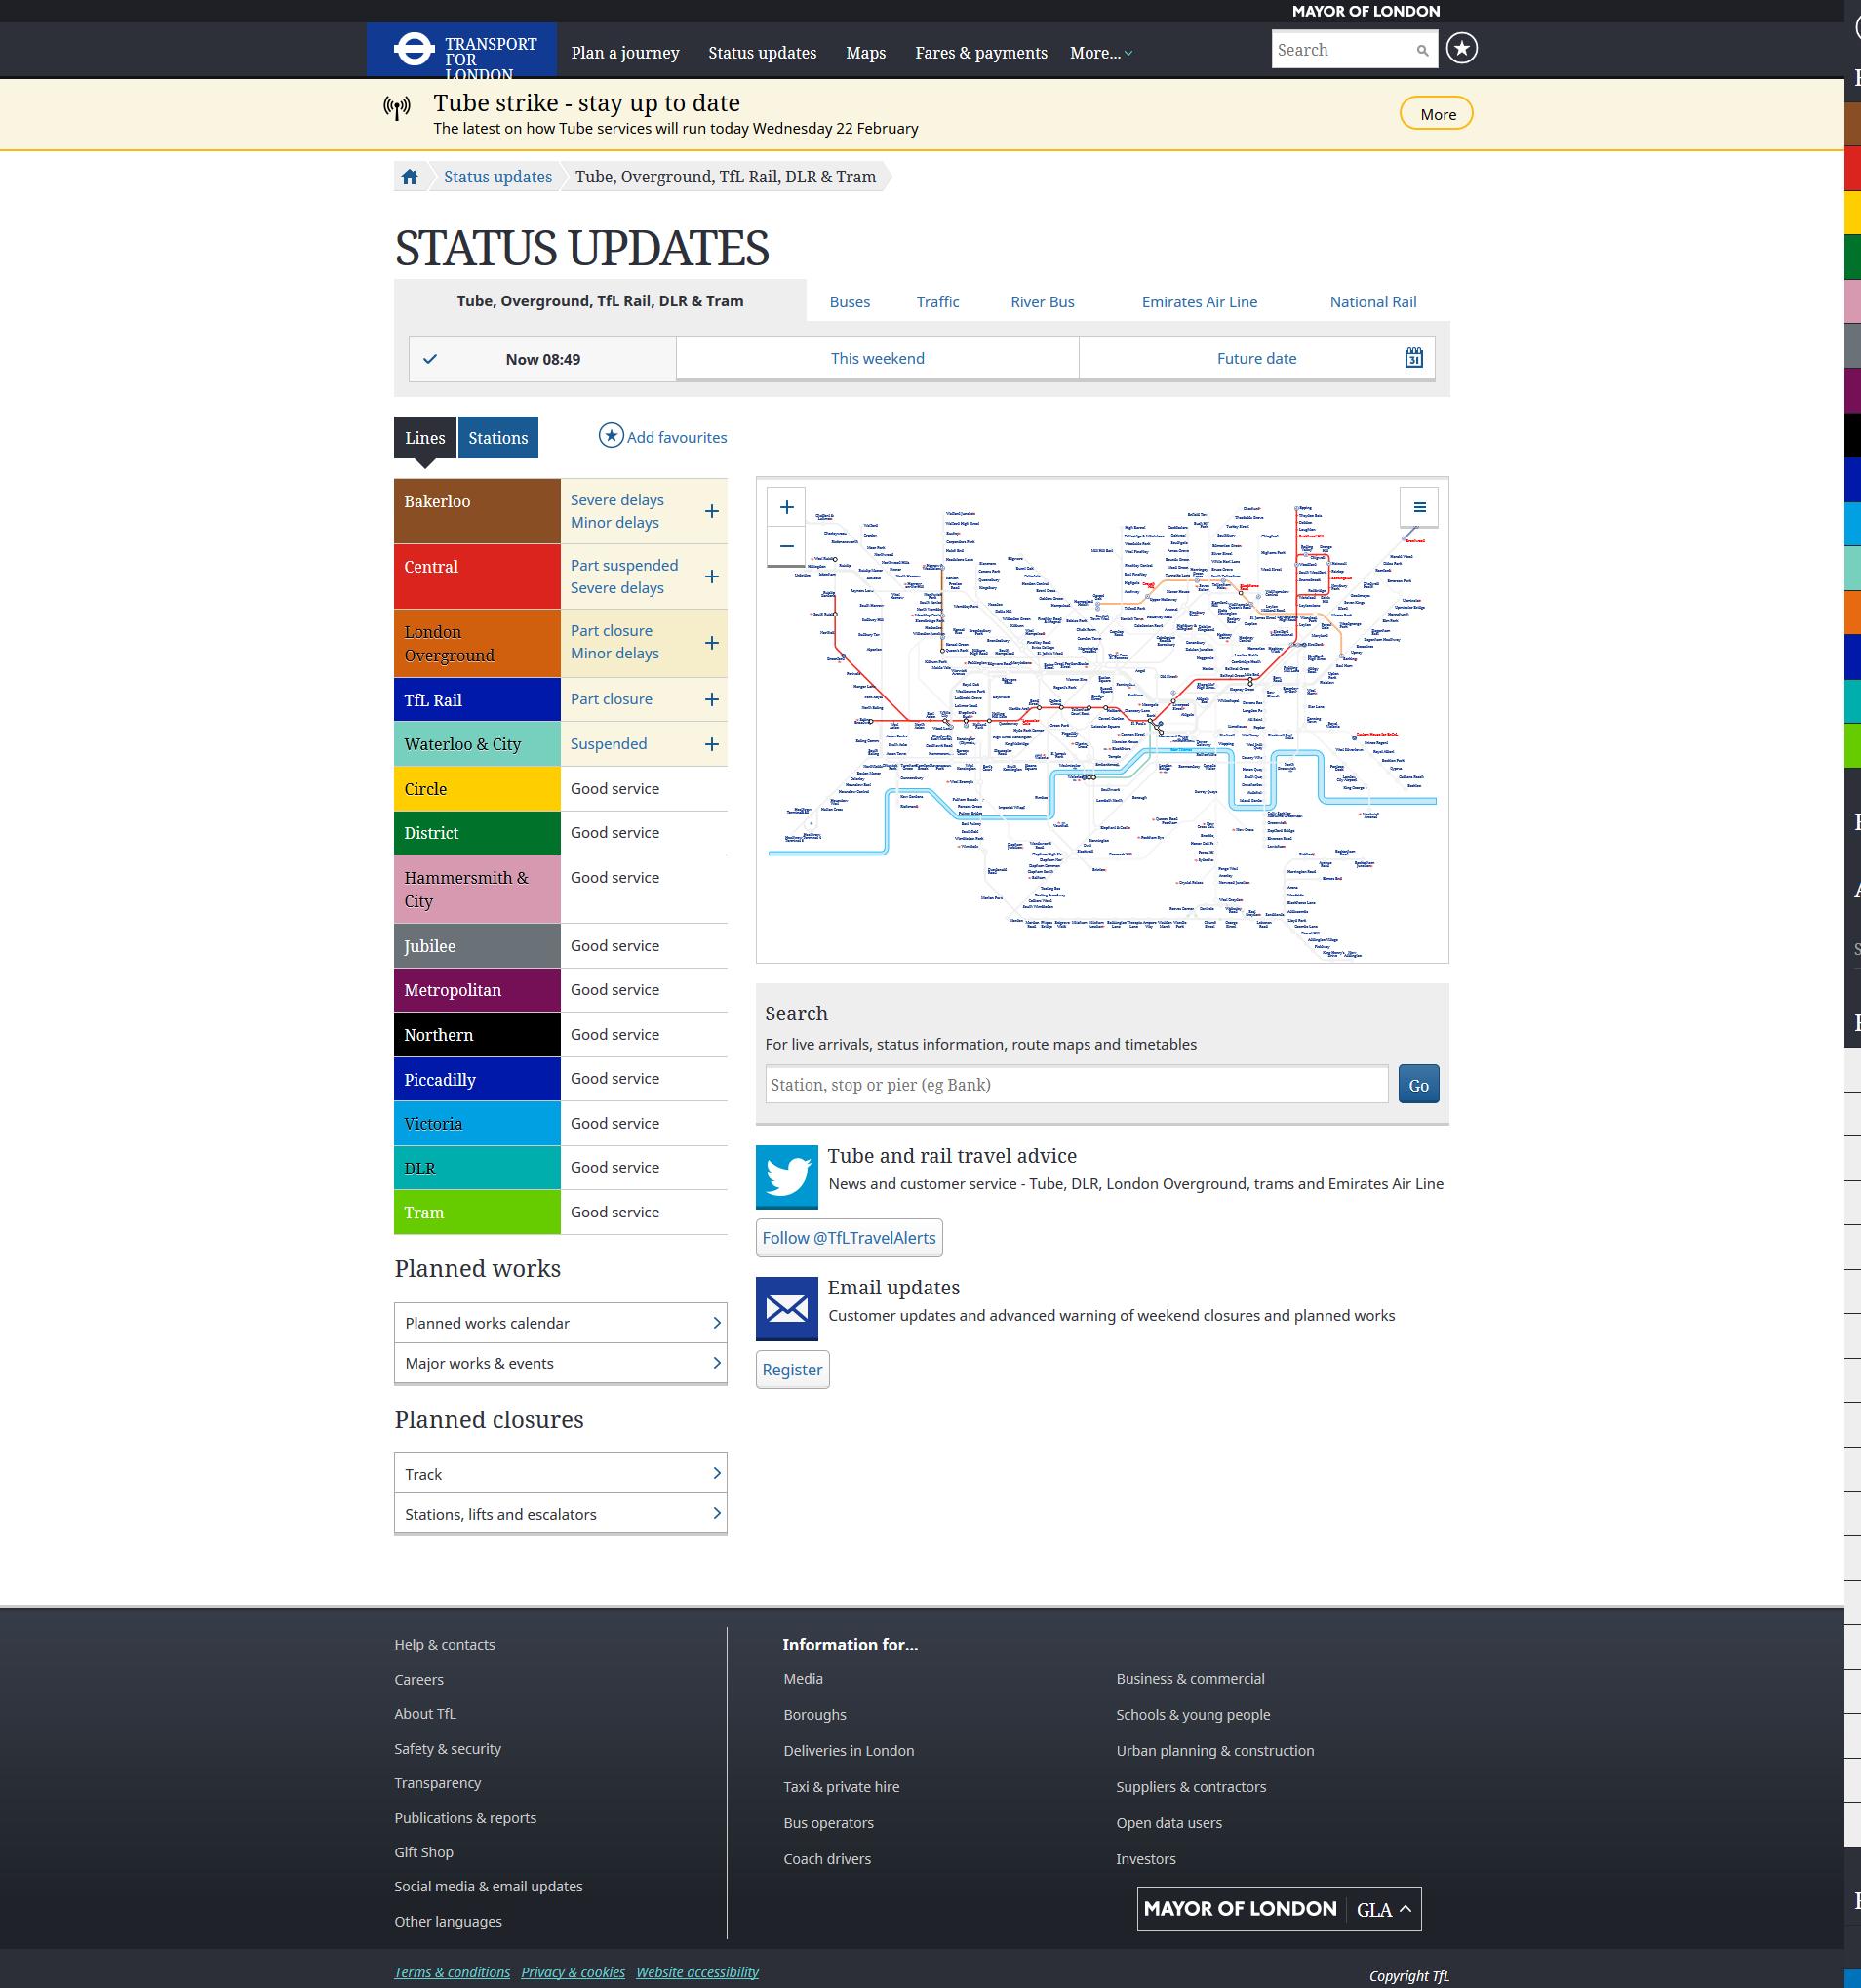1861x1988 pixels.
Task: Click the Register button for emails
Action: pos(792,1370)
